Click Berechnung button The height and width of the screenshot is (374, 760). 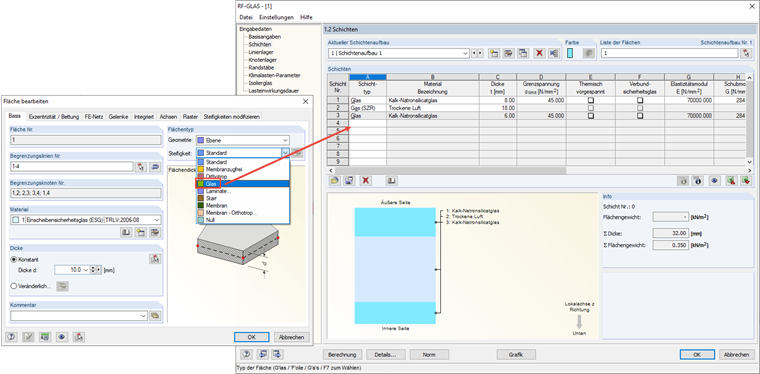point(342,355)
